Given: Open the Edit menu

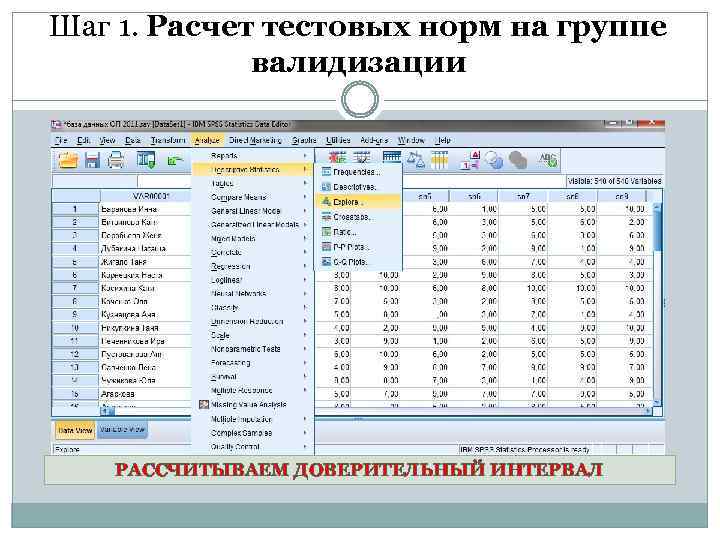Looking at the screenshot, I should pyautogui.click(x=83, y=141).
